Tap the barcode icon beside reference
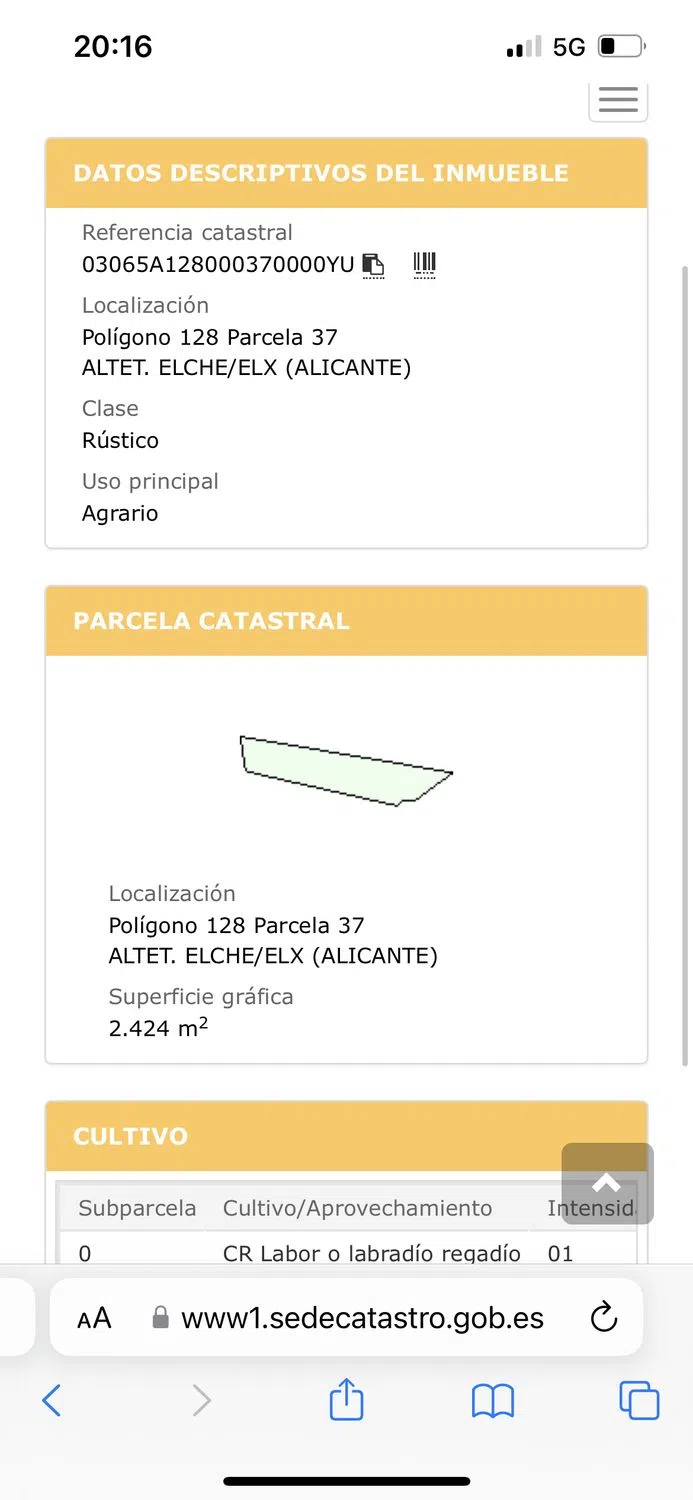The height and width of the screenshot is (1500, 693). click(425, 265)
